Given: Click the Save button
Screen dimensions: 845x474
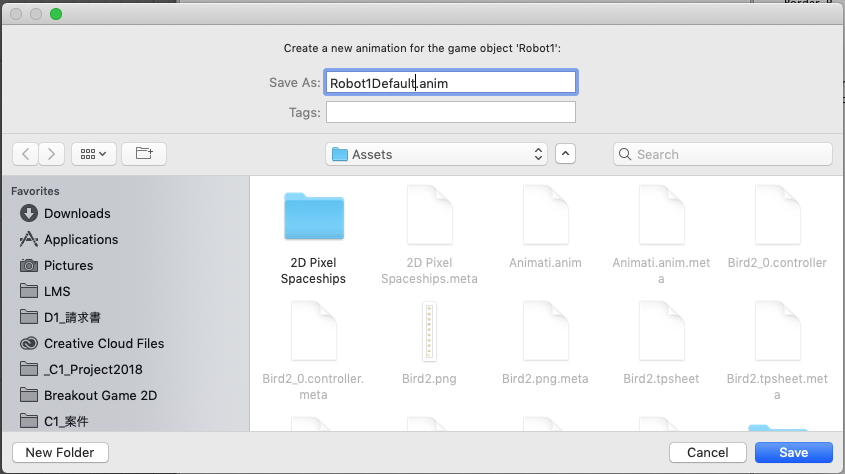Looking at the screenshot, I should (794, 453).
